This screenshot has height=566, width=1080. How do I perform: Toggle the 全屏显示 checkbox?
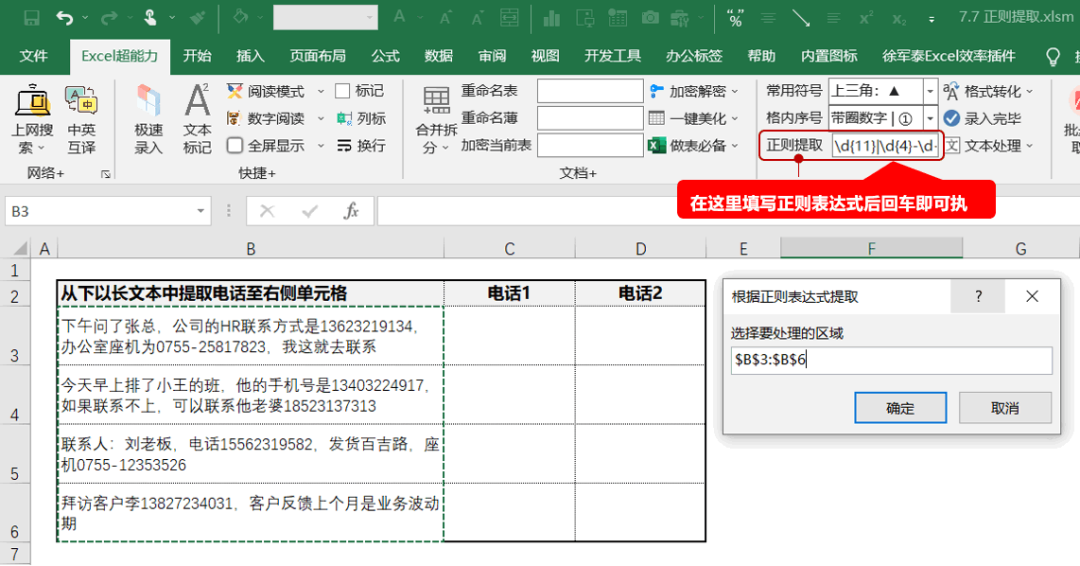(235, 145)
